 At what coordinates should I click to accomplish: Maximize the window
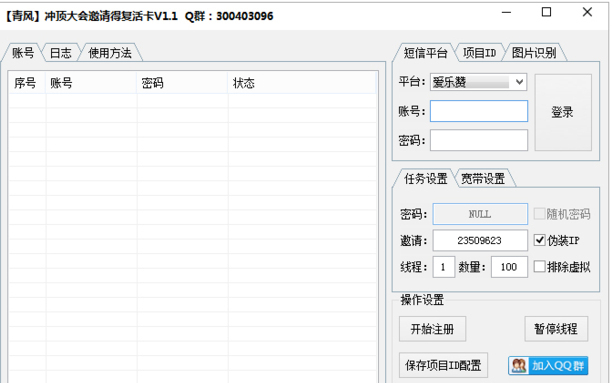pos(547,12)
